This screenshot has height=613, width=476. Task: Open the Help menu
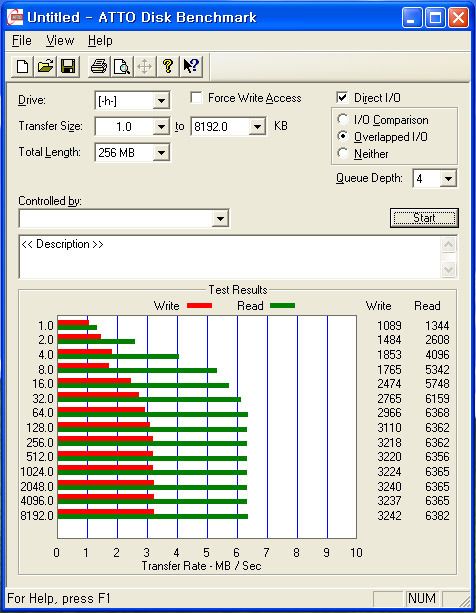point(100,41)
